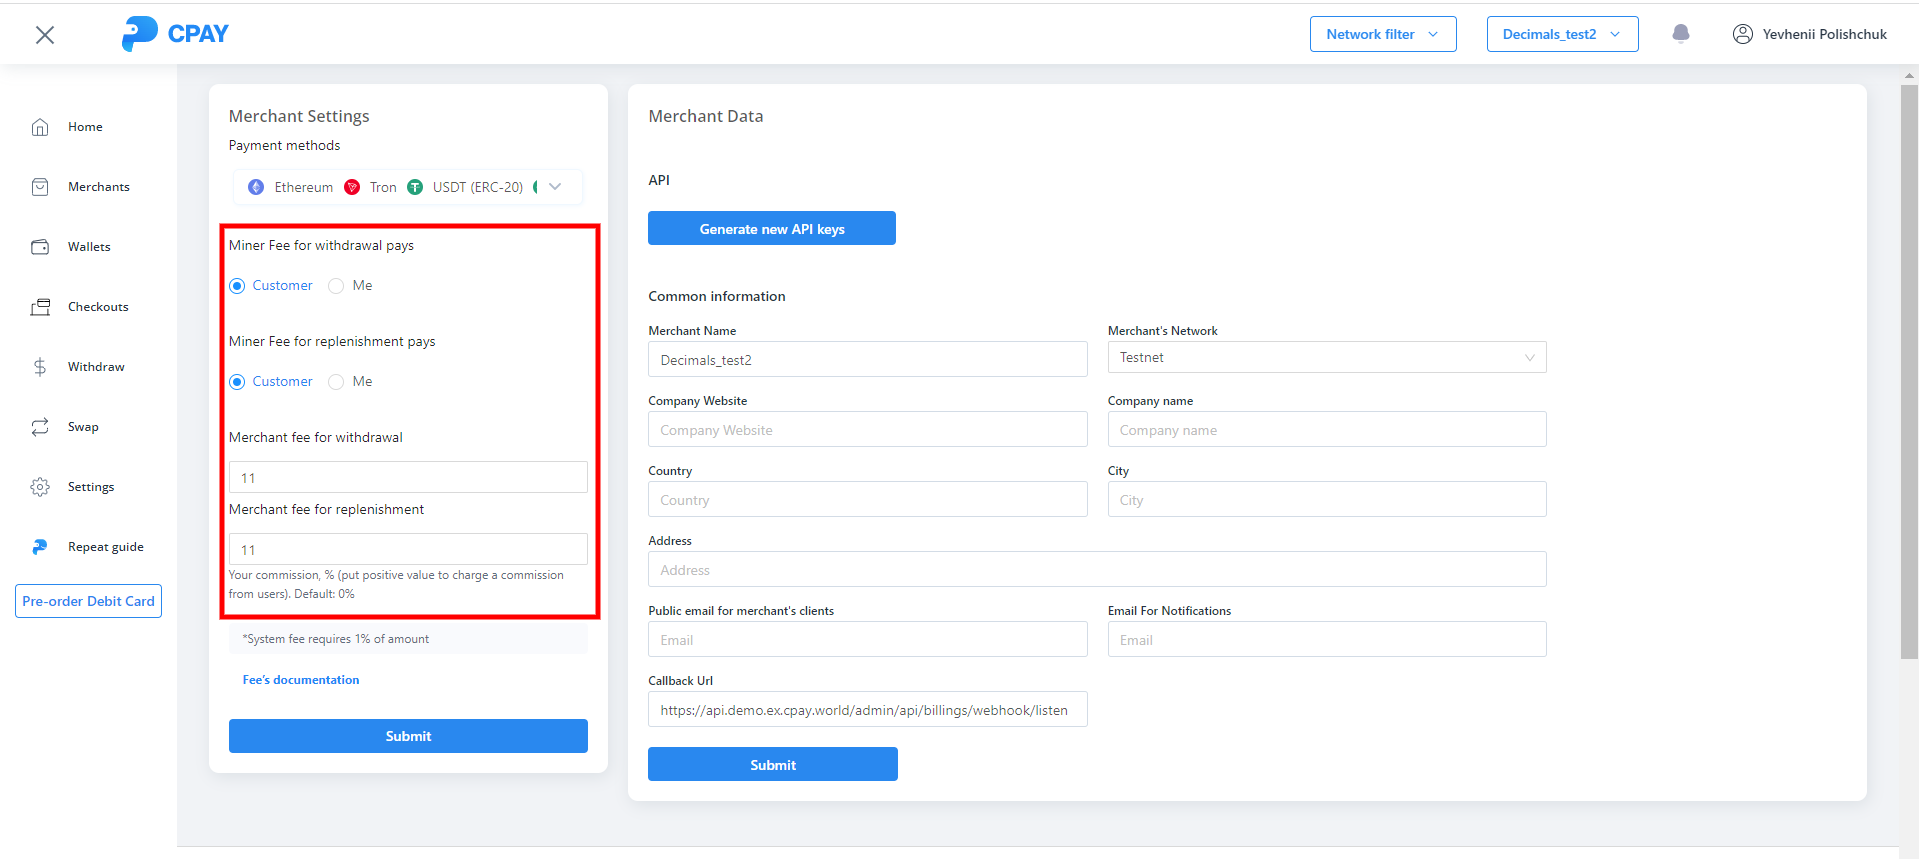This screenshot has width=1919, height=859.
Task: Select Me for withdrawal miner fee
Action: coord(337,286)
